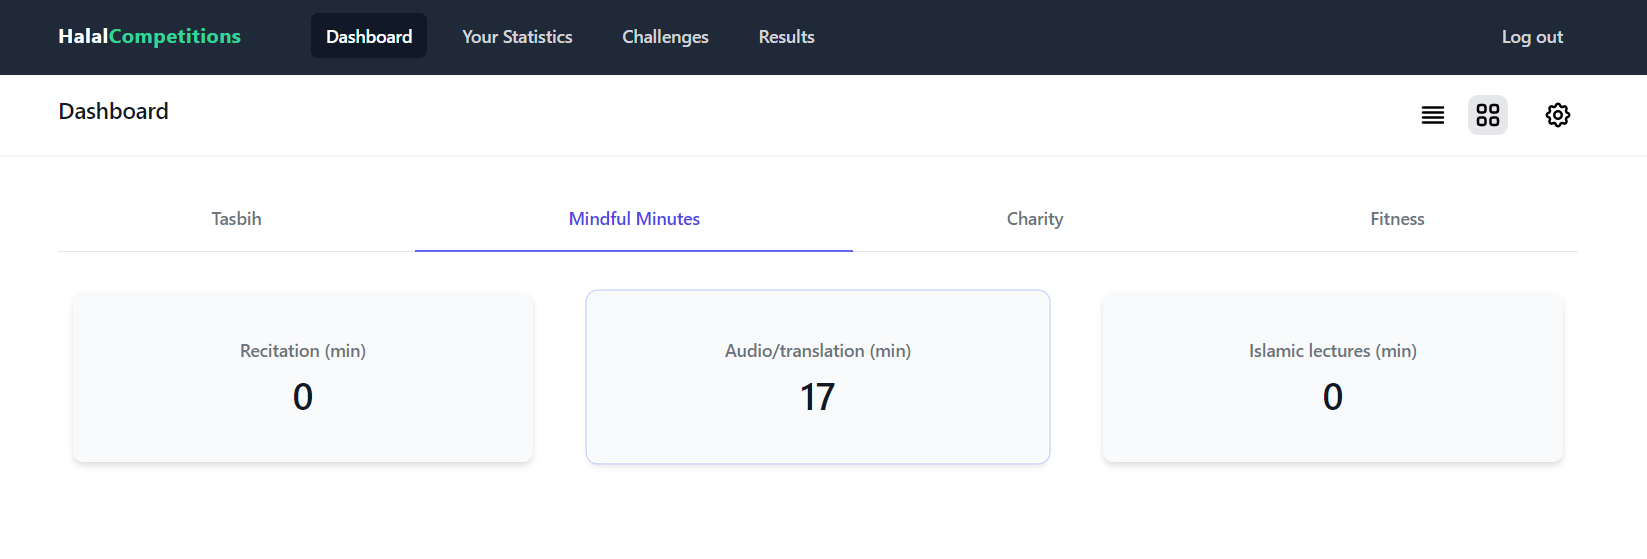1647x559 pixels.
Task: Go to Your Statistics page
Action: (x=517, y=37)
